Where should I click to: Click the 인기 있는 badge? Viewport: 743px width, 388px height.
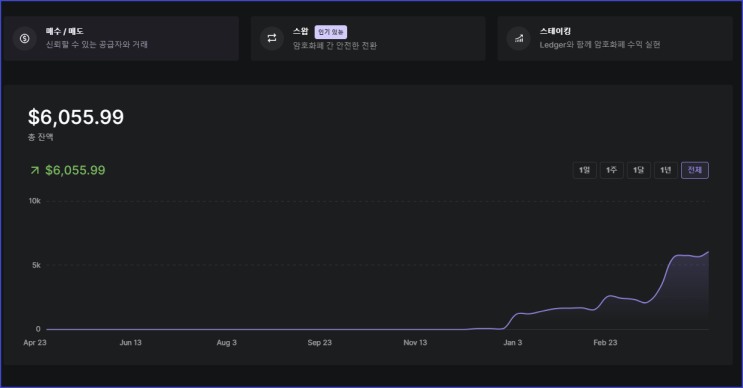331,32
